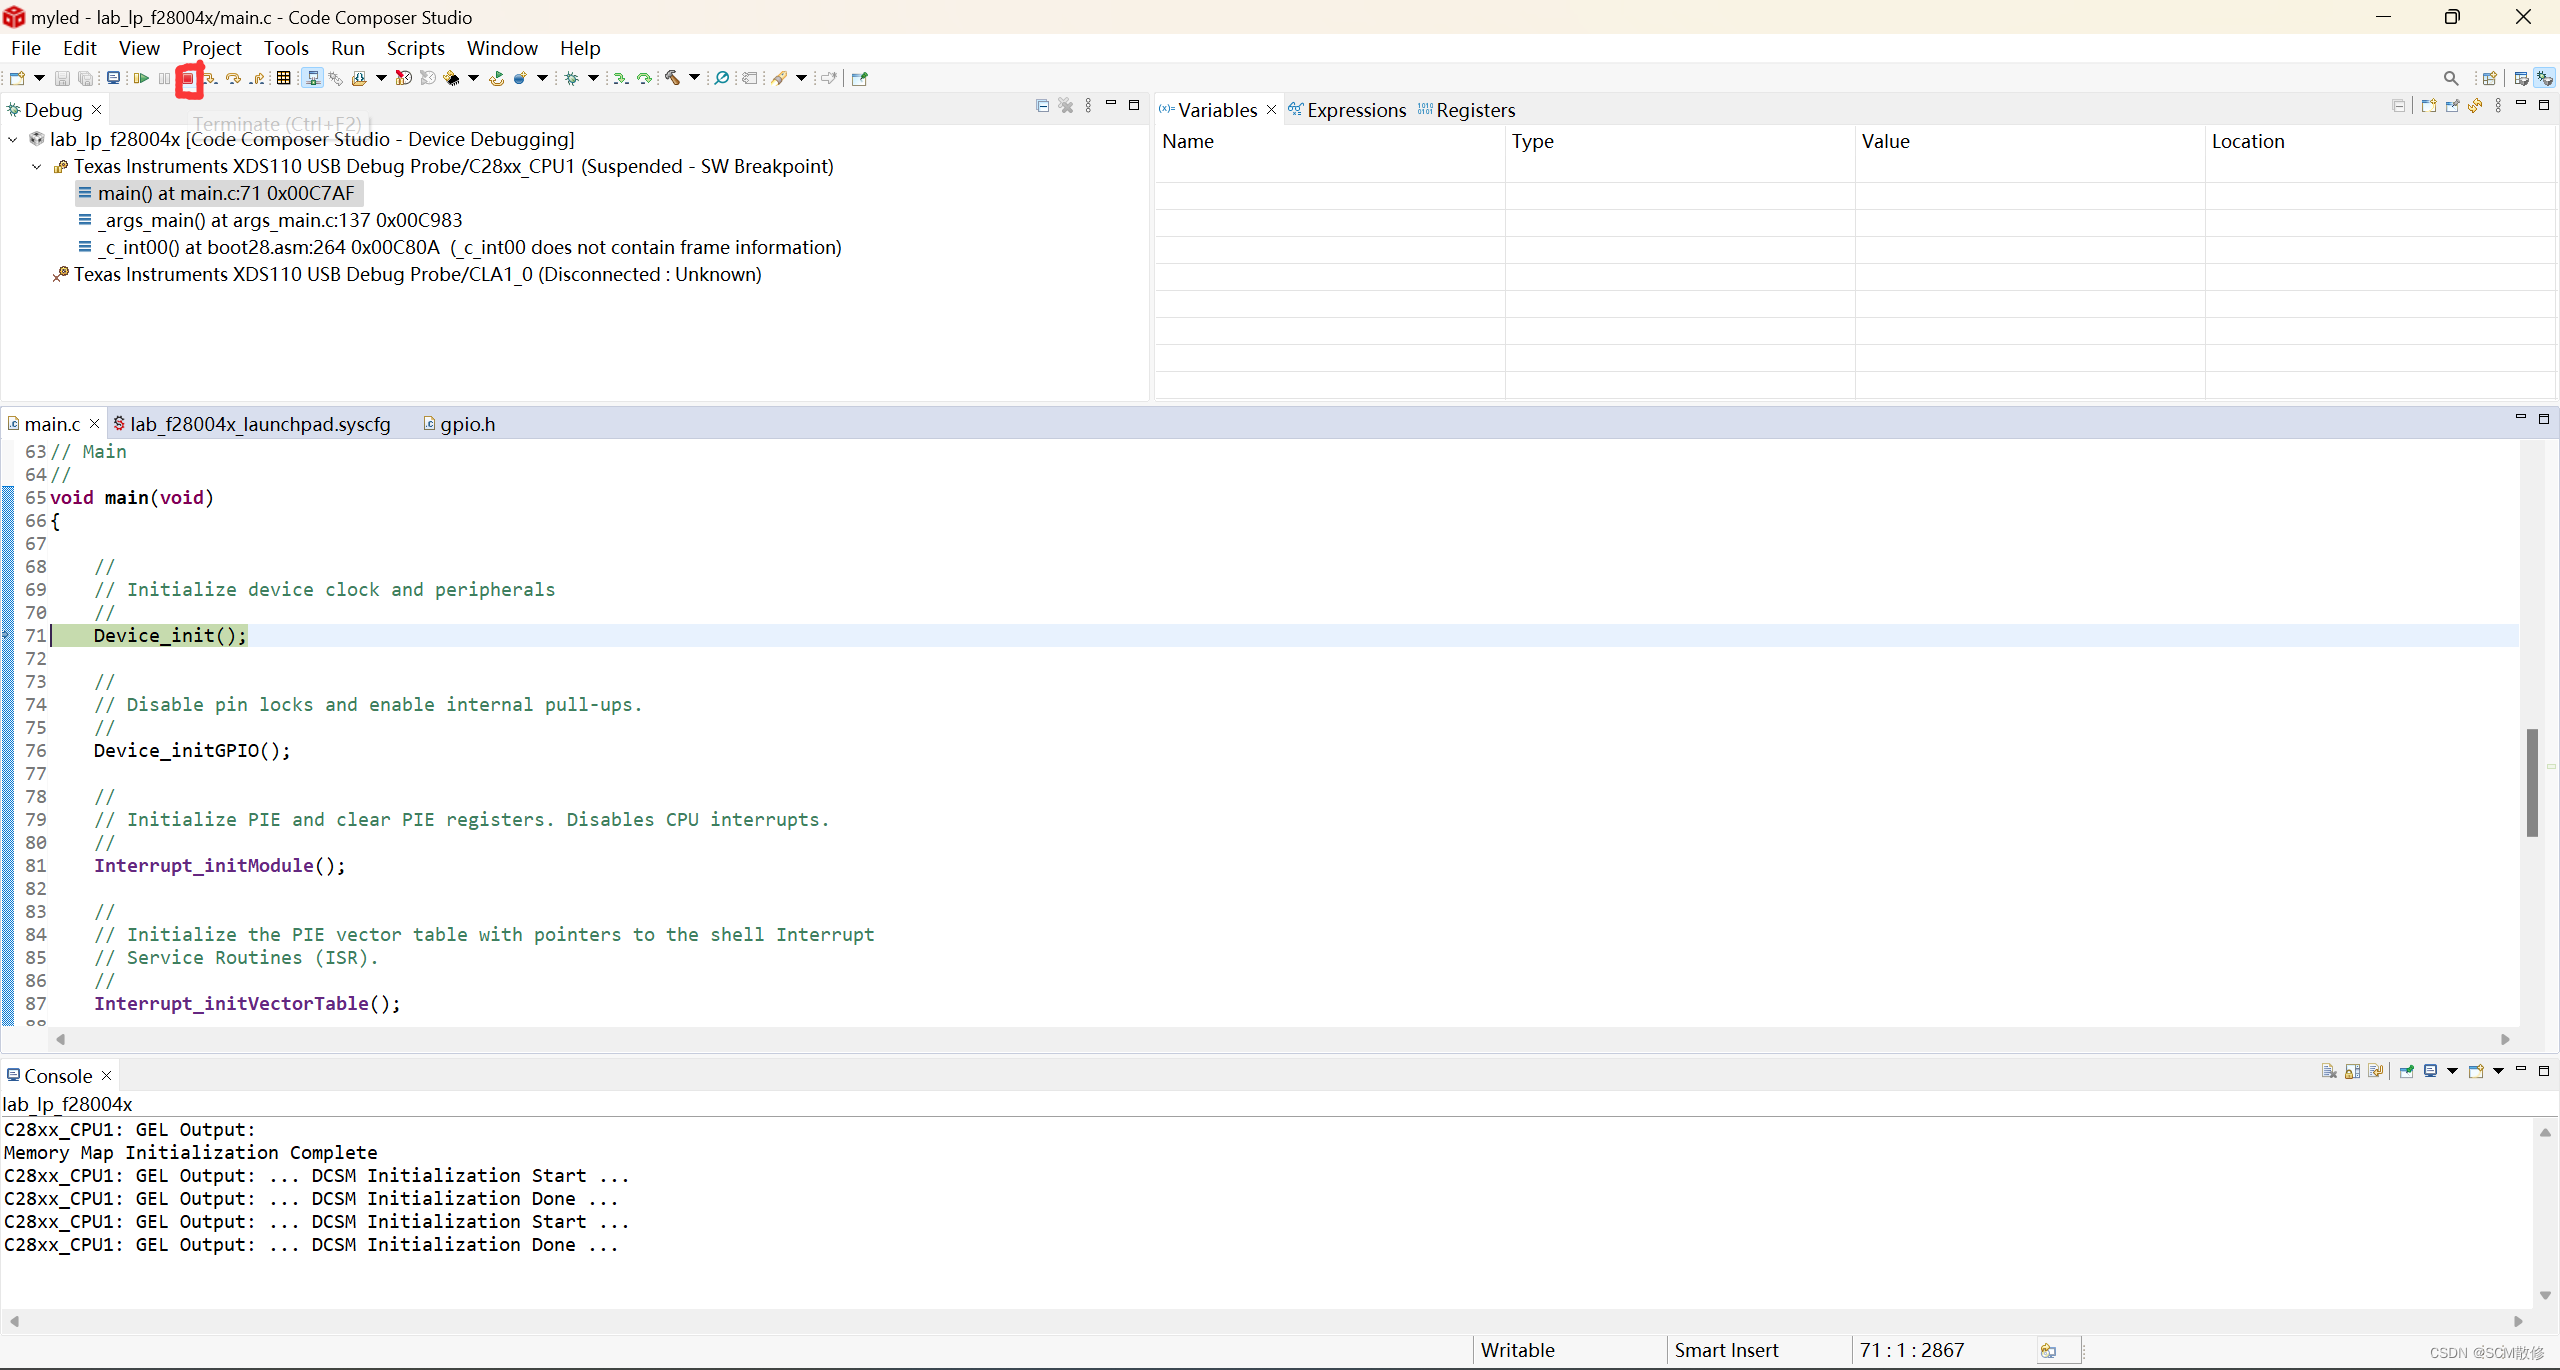Click the Step Over icon
The width and height of the screenshot is (2560, 1370).
pyautogui.click(x=233, y=78)
